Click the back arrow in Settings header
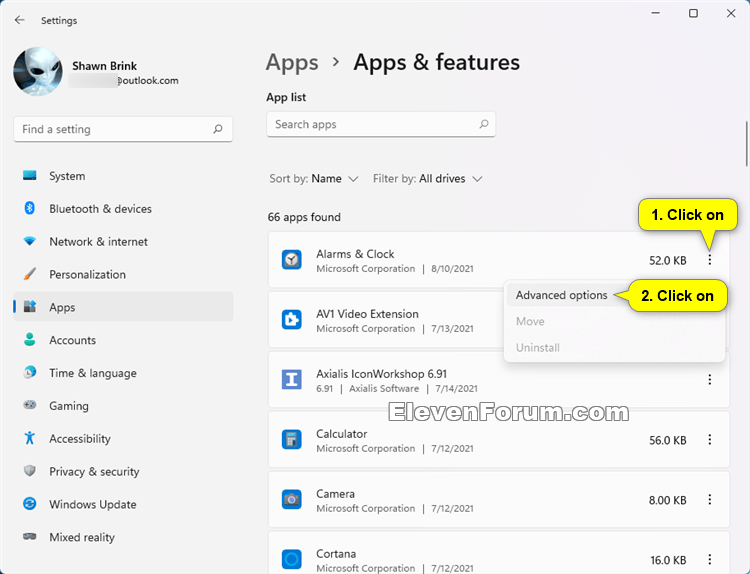This screenshot has width=750, height=574. (x=20, y=20)
